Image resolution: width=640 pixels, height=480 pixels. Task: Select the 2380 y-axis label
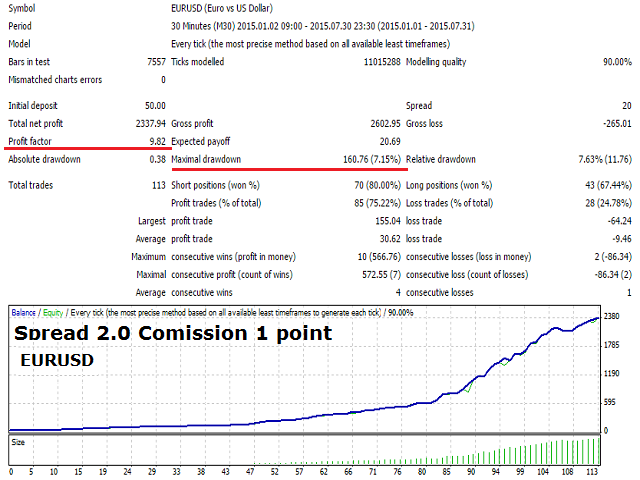pos(611,316)
